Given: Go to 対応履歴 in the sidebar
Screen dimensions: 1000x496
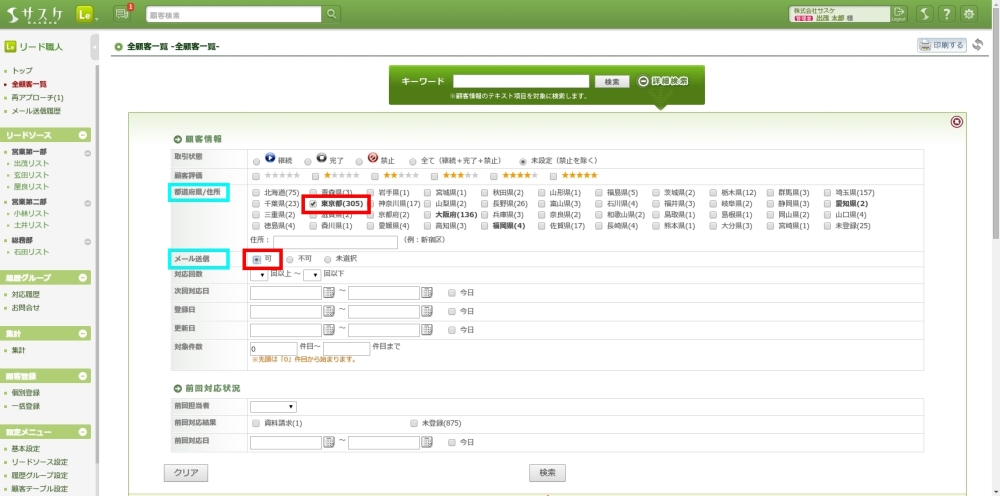Looking at the screenshot, I should click(26, 295).
